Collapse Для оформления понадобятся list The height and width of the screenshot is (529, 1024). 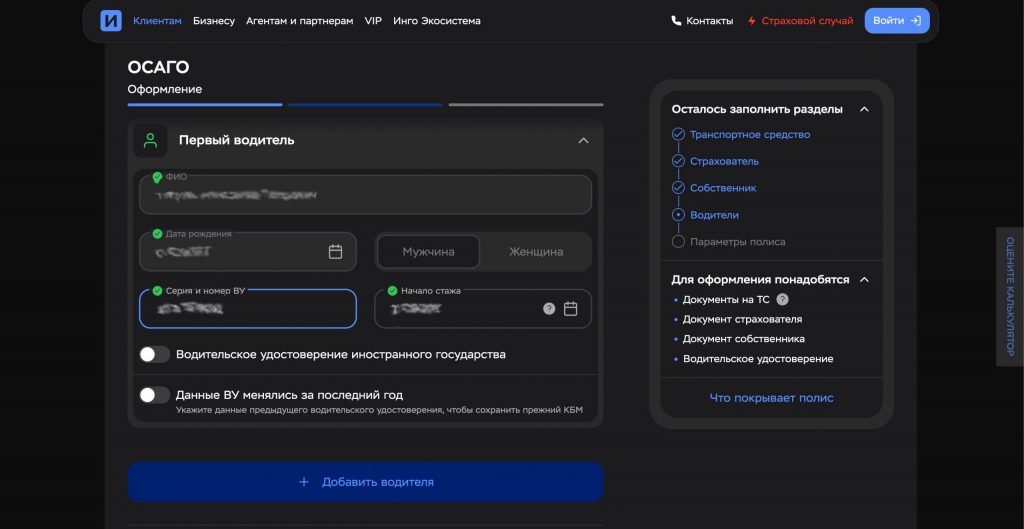click(x=864, y=280)
